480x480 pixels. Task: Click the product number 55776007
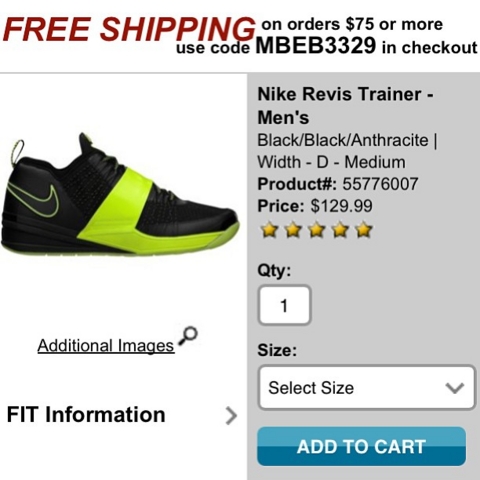pyautogui.click(x=380, y=184)
